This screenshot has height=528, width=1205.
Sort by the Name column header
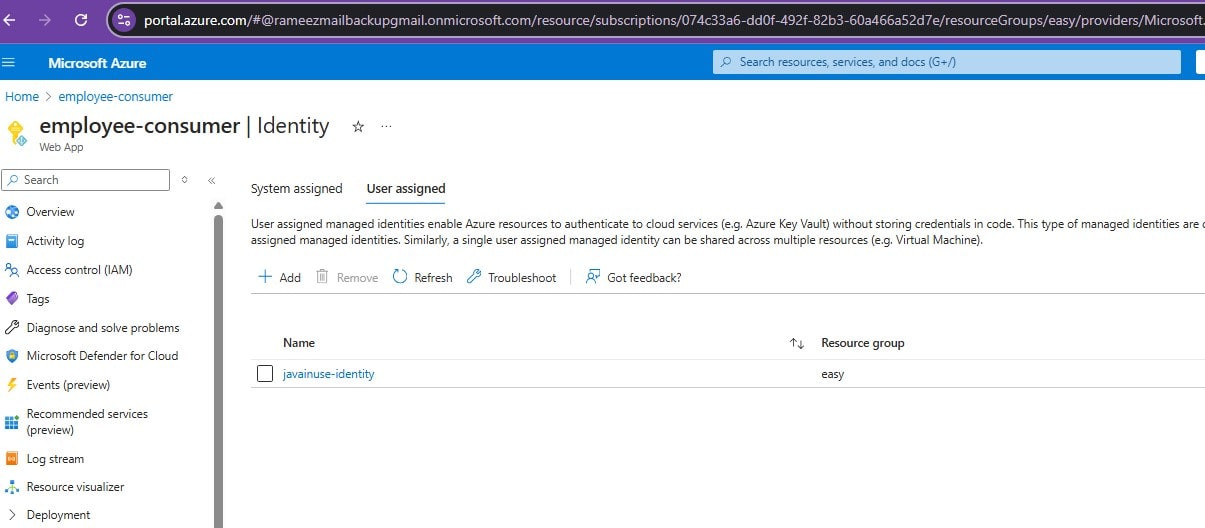pos(299,343)
